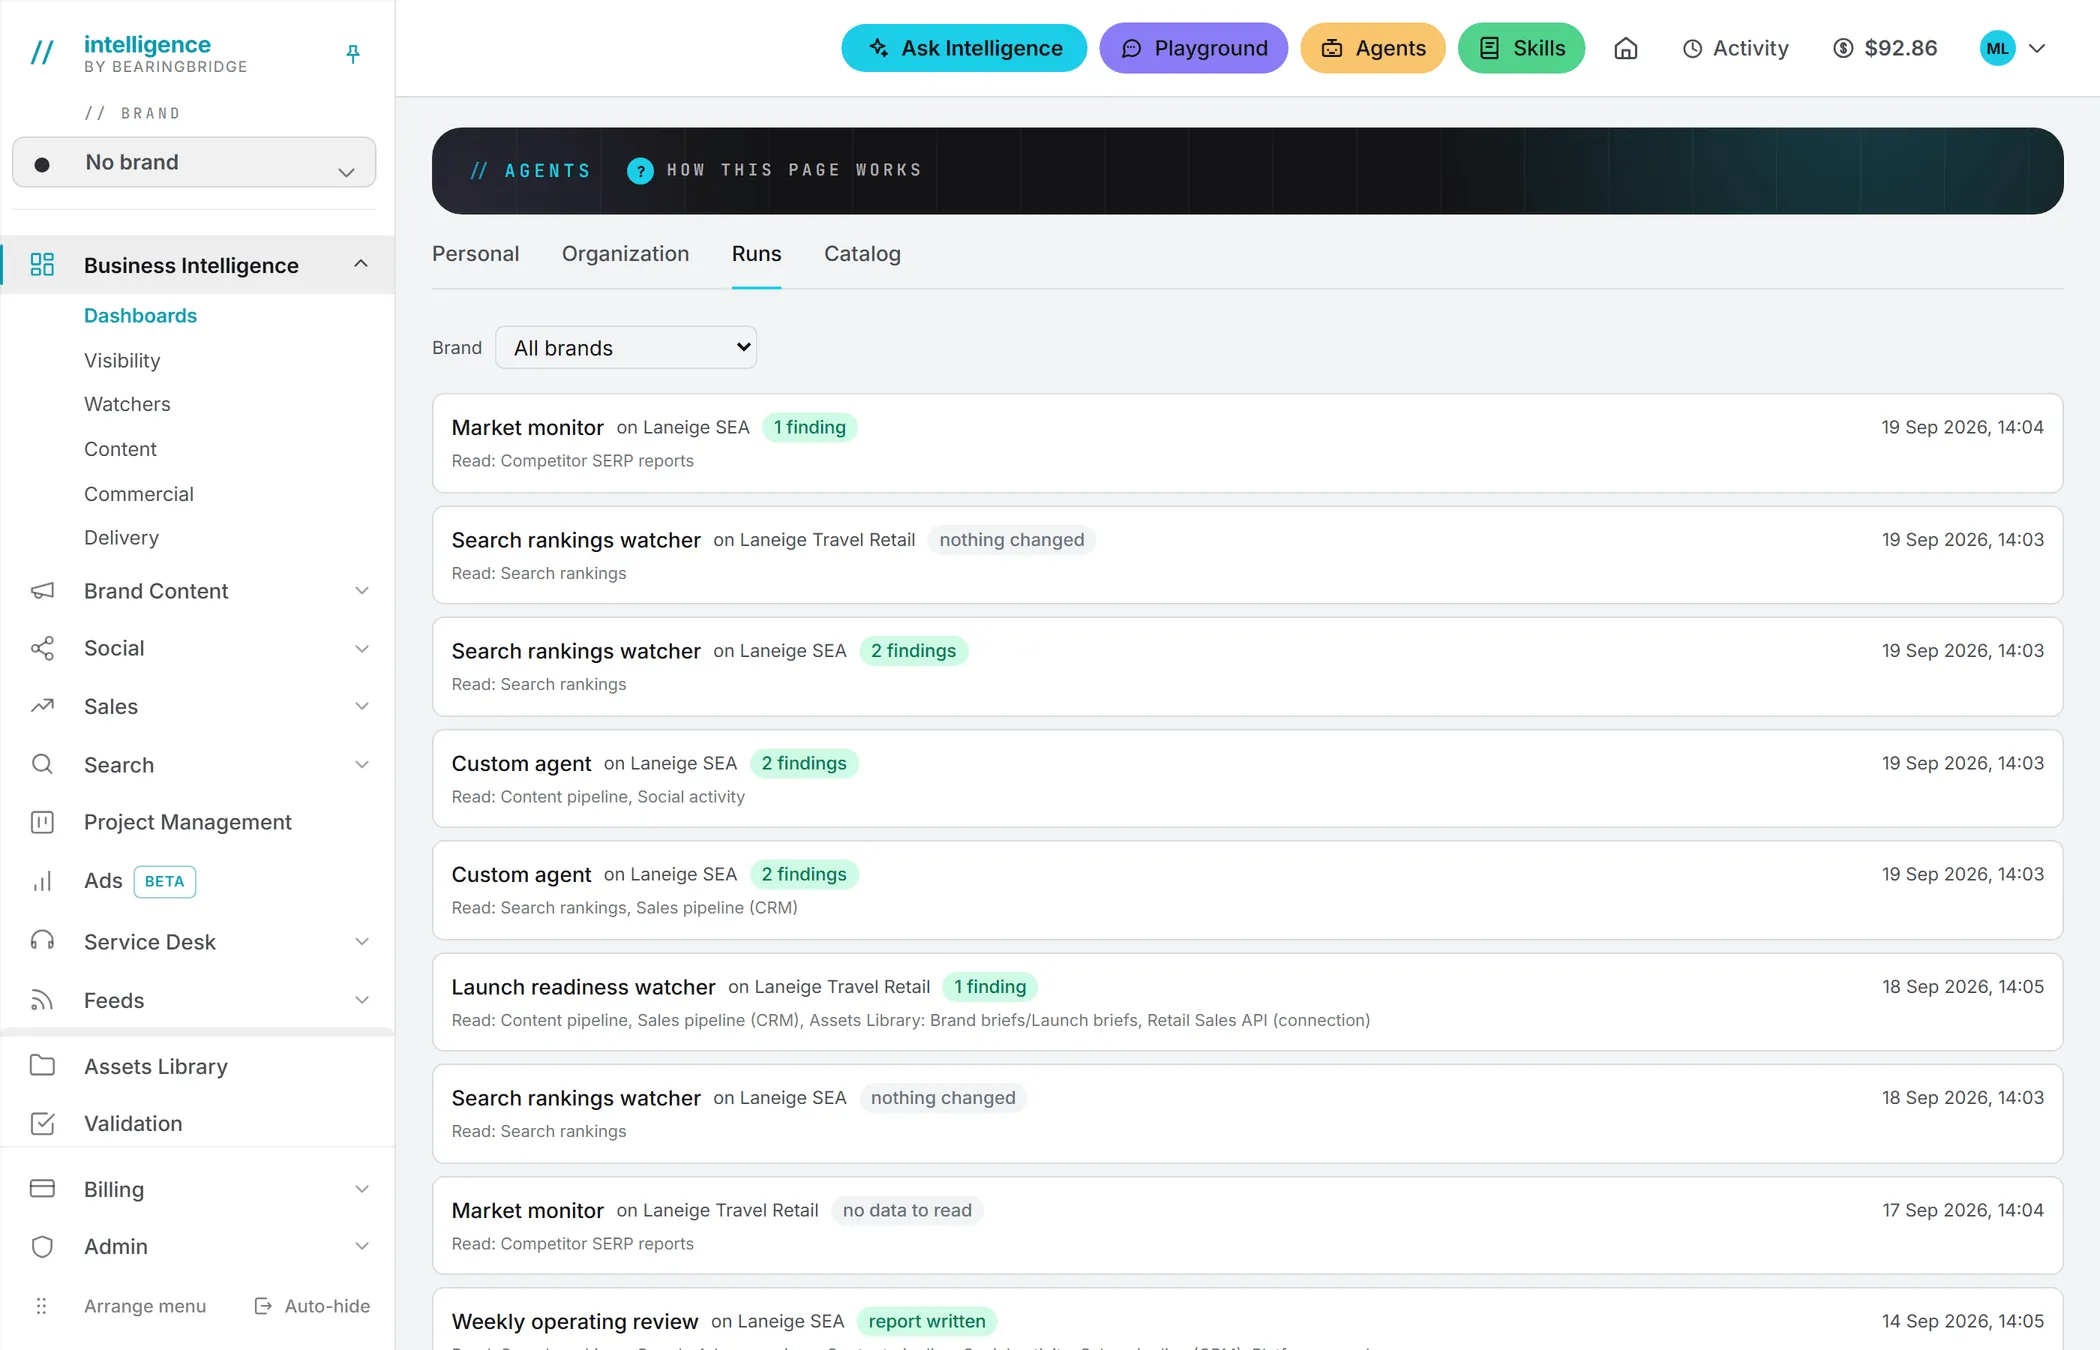Image resolution: width=2100 pixels, height=1350 pixels.
Task: Open Visibility in the sidebar
Action: point(122,360)
